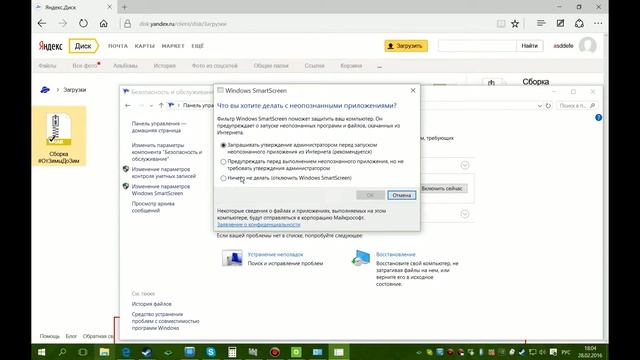The image size is (640, 360).
Task: Refresh the Edge browser page
Action: (83, 24)
